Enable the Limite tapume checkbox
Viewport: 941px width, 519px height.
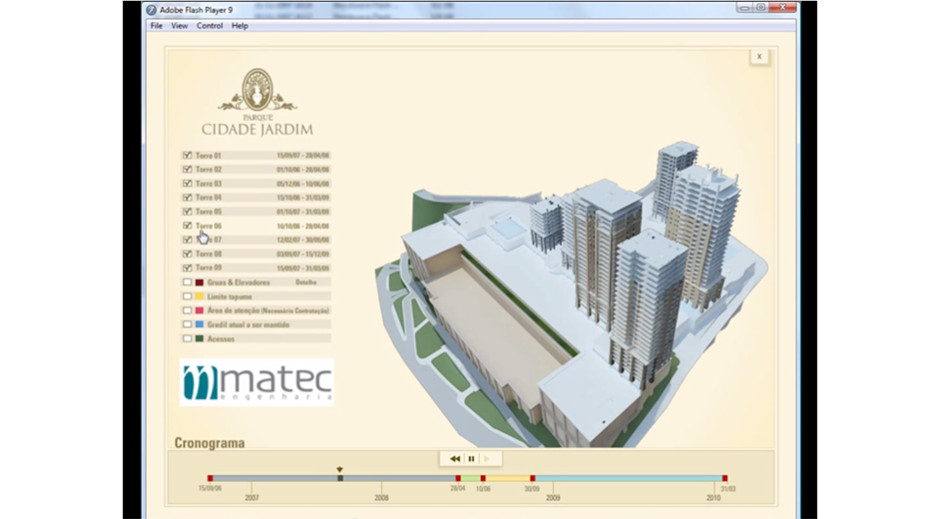(x=187, y=297)
